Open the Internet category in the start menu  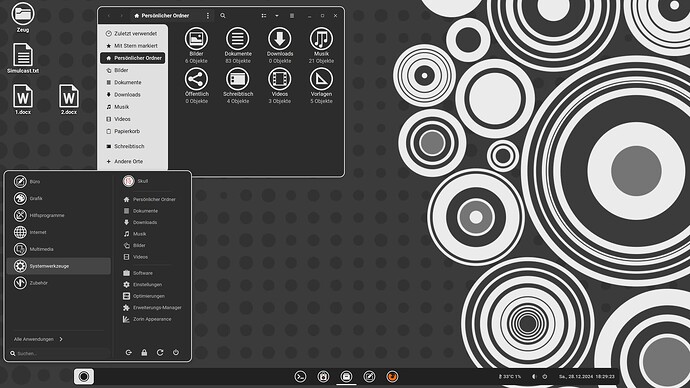tap(59, 232)
